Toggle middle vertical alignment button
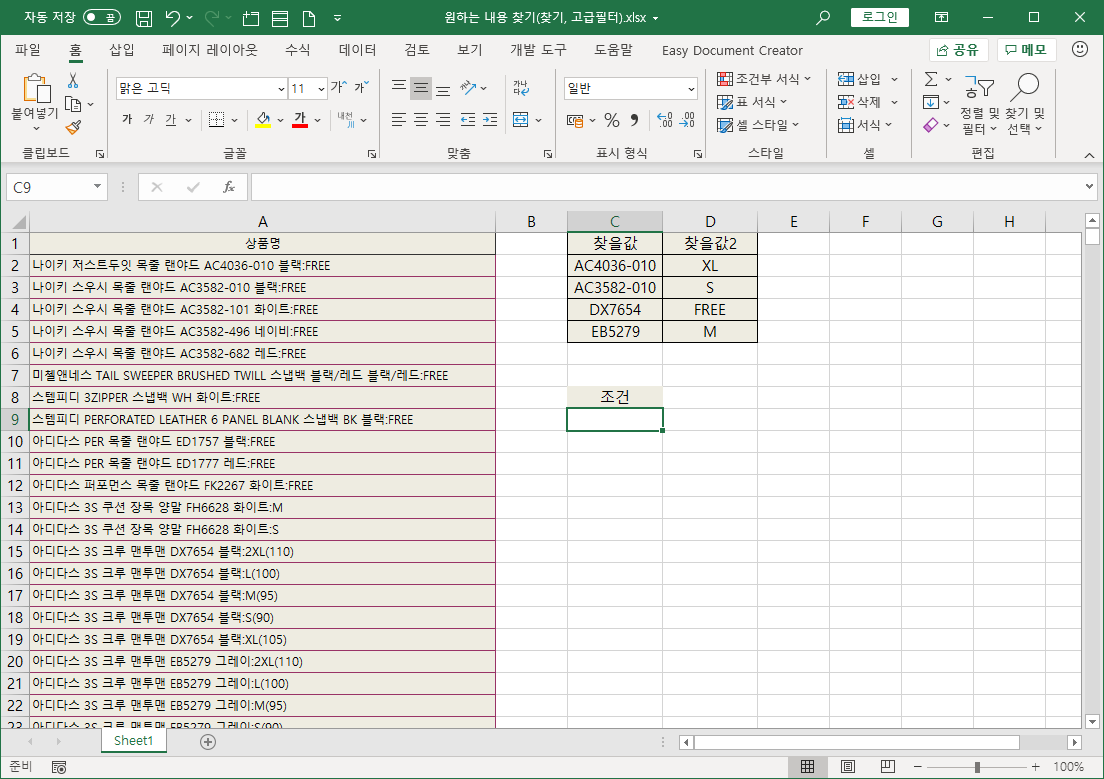The height and width of the screenshot is (779, 1104). (421, 88)
